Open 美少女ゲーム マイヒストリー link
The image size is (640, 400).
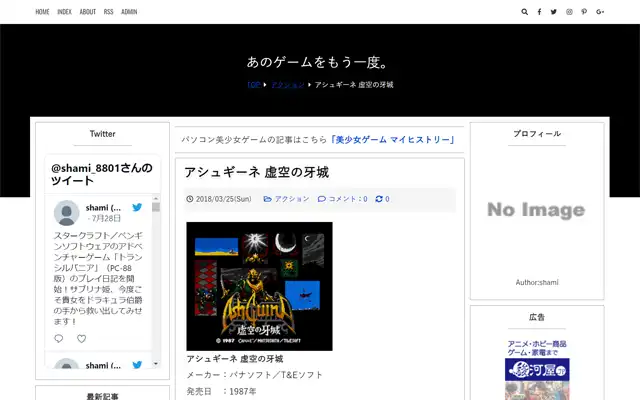coord(393,140)
